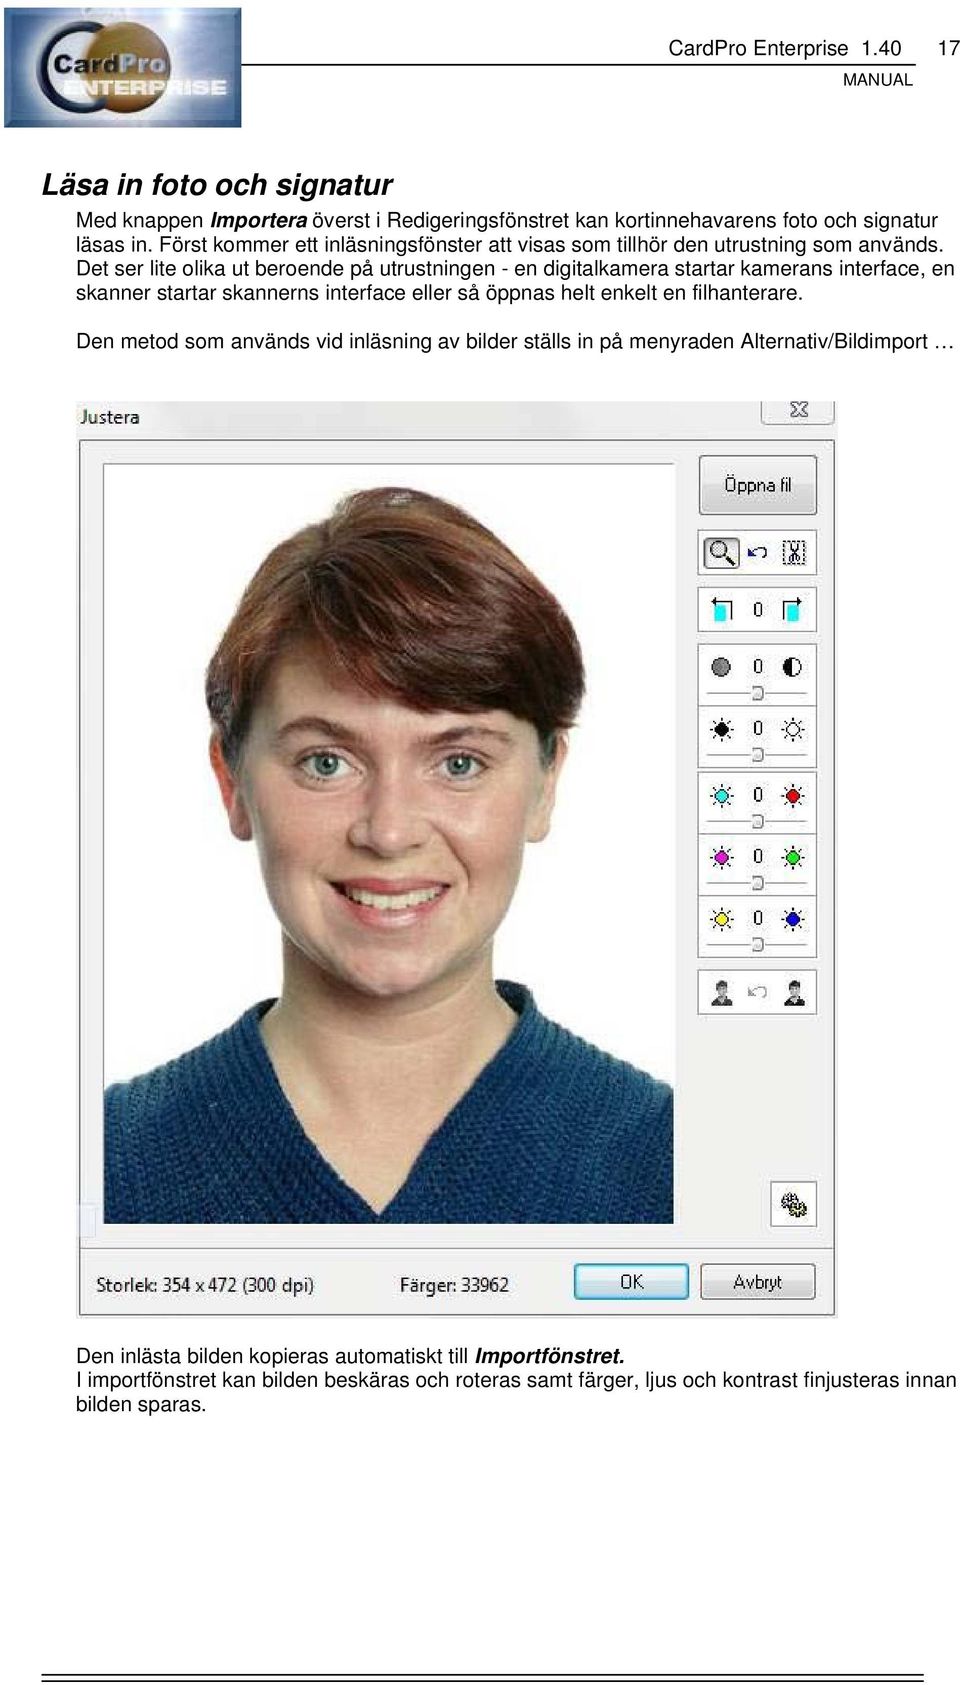Click the 'MANUAL' header label
This screenshot has width=960, height=1685.
click(878, 80)
